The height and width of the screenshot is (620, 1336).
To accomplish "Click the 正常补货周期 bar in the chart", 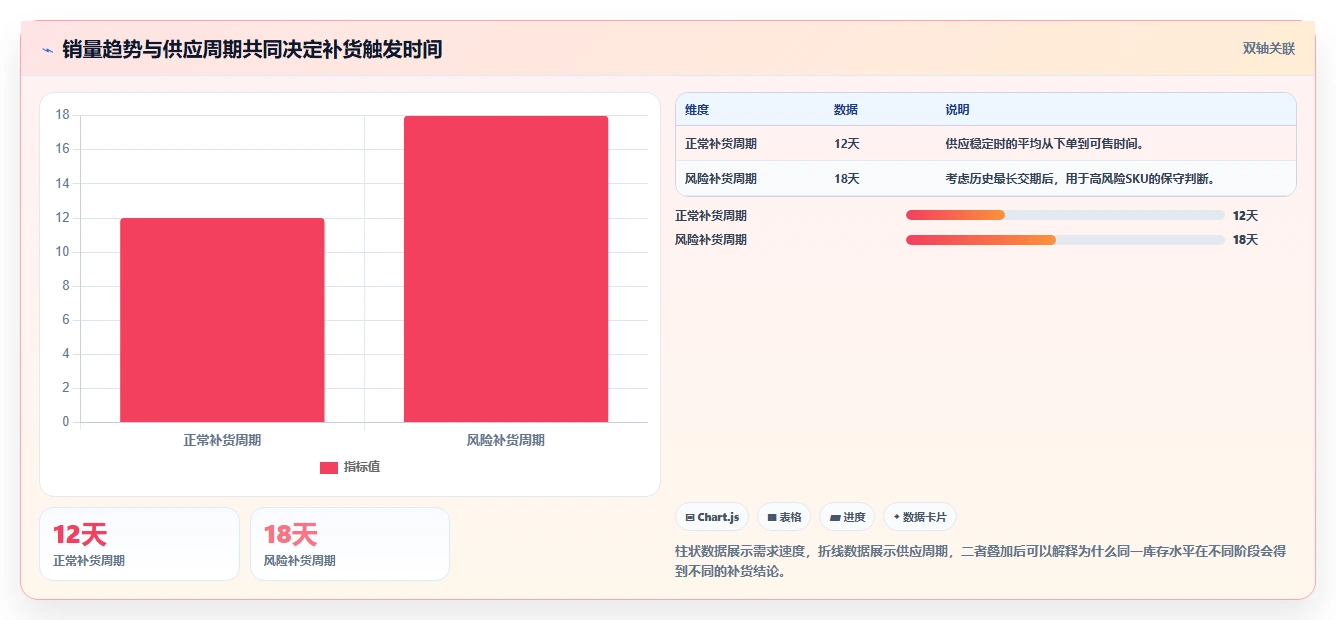I will [222, 320].
